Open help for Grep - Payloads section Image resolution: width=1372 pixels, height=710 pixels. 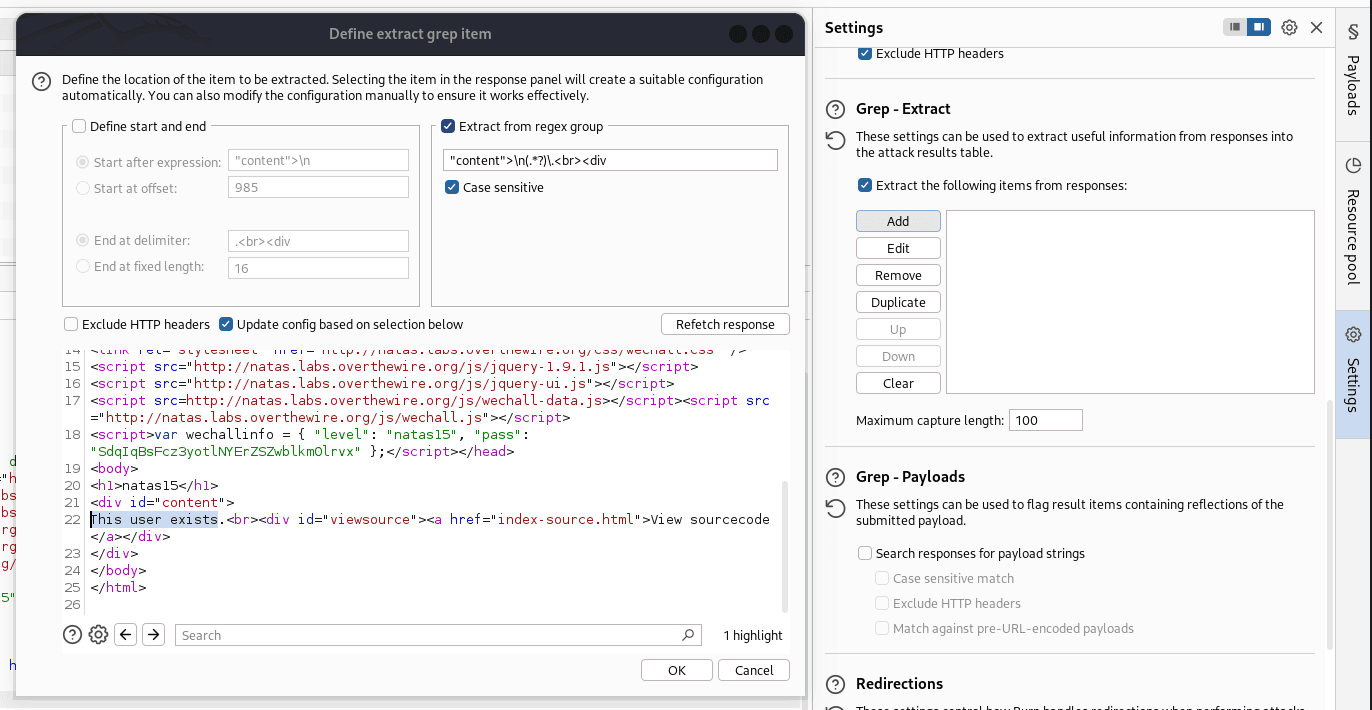tap(835, 477)
